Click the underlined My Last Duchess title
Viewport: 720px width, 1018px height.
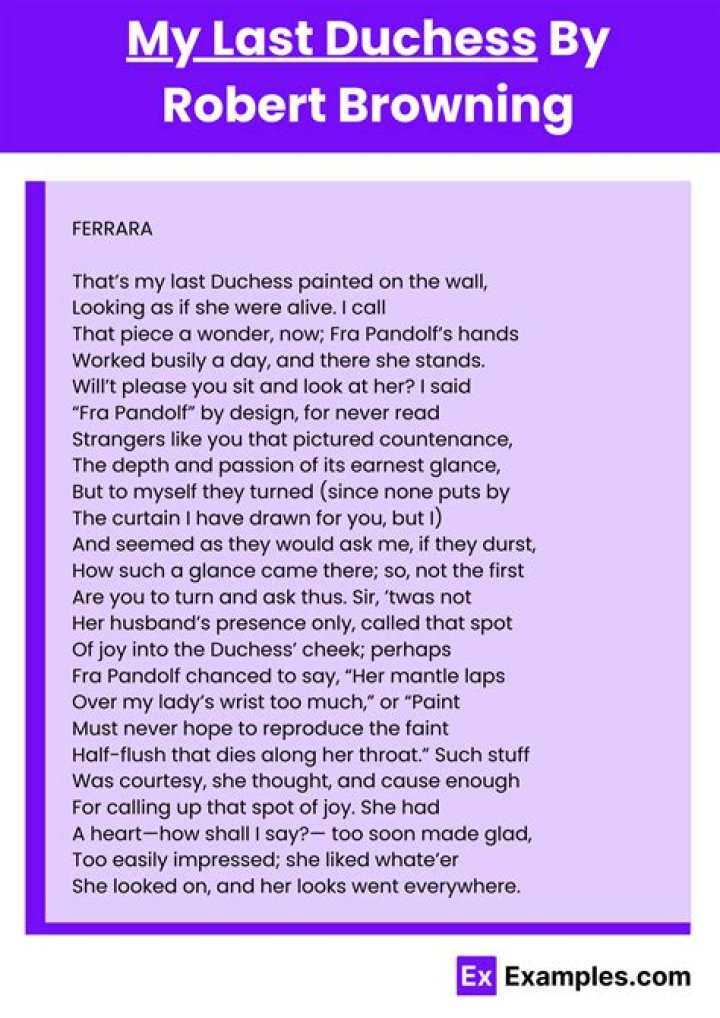[x=331, y=41]
